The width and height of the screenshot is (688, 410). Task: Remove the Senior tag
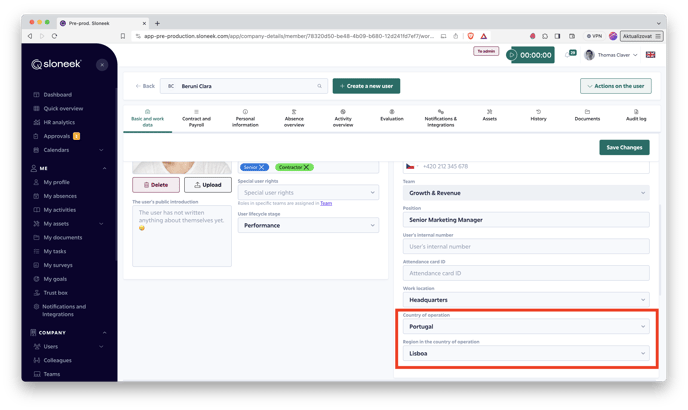click(x=262, y=167)
